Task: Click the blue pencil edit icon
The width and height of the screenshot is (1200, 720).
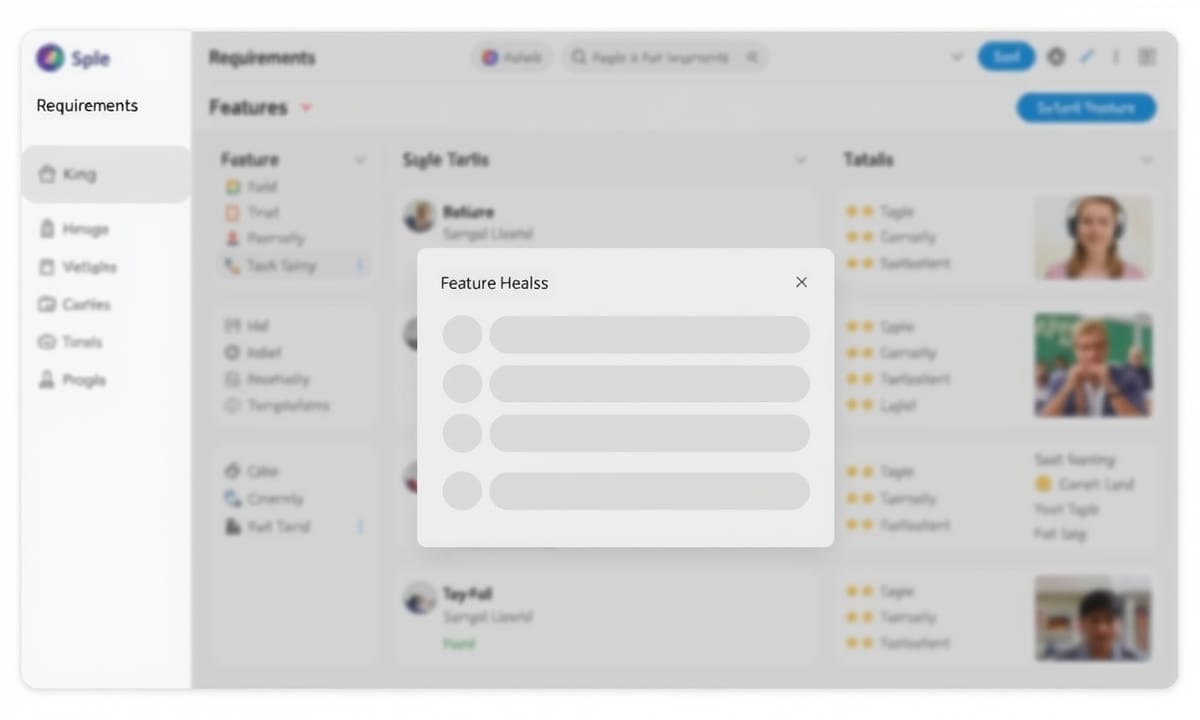Action: click(x=1088, y=57)
